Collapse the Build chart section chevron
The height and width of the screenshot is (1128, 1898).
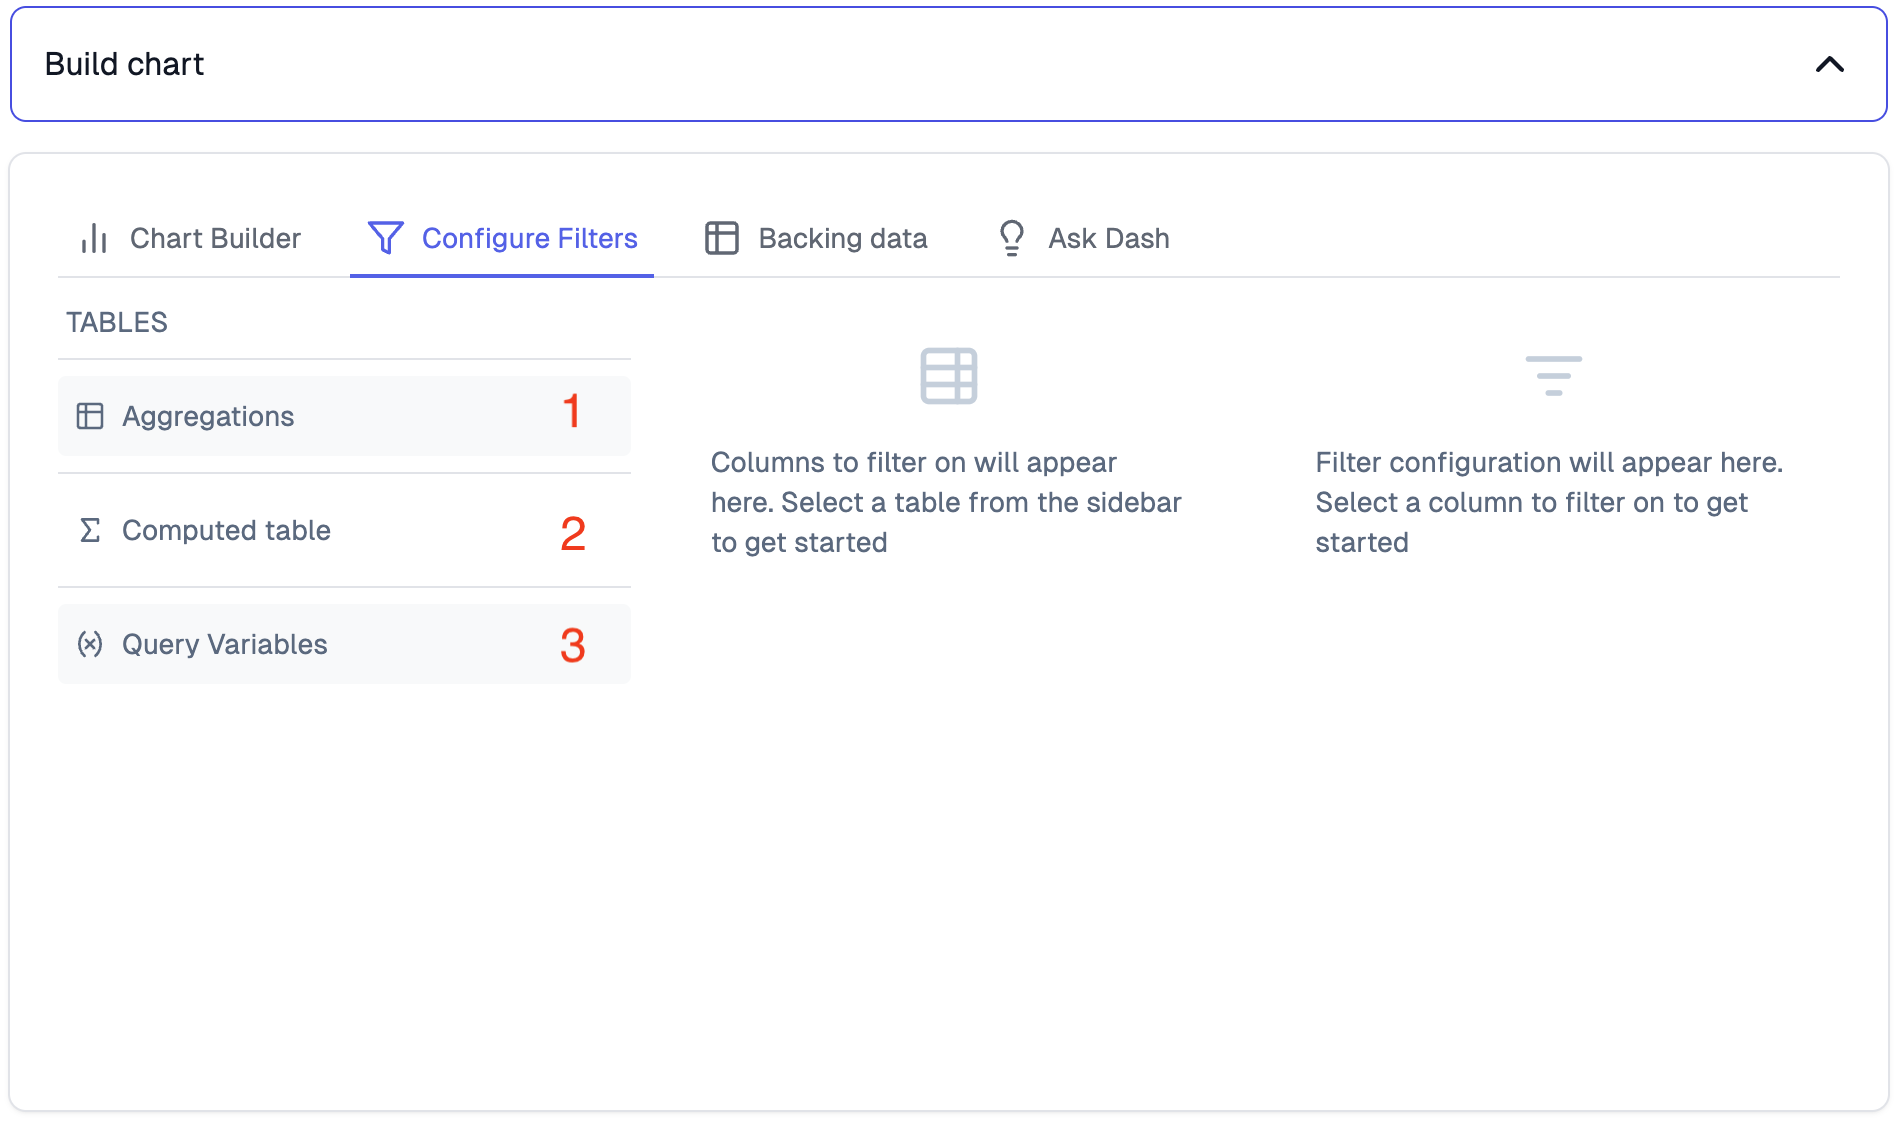1829,65
